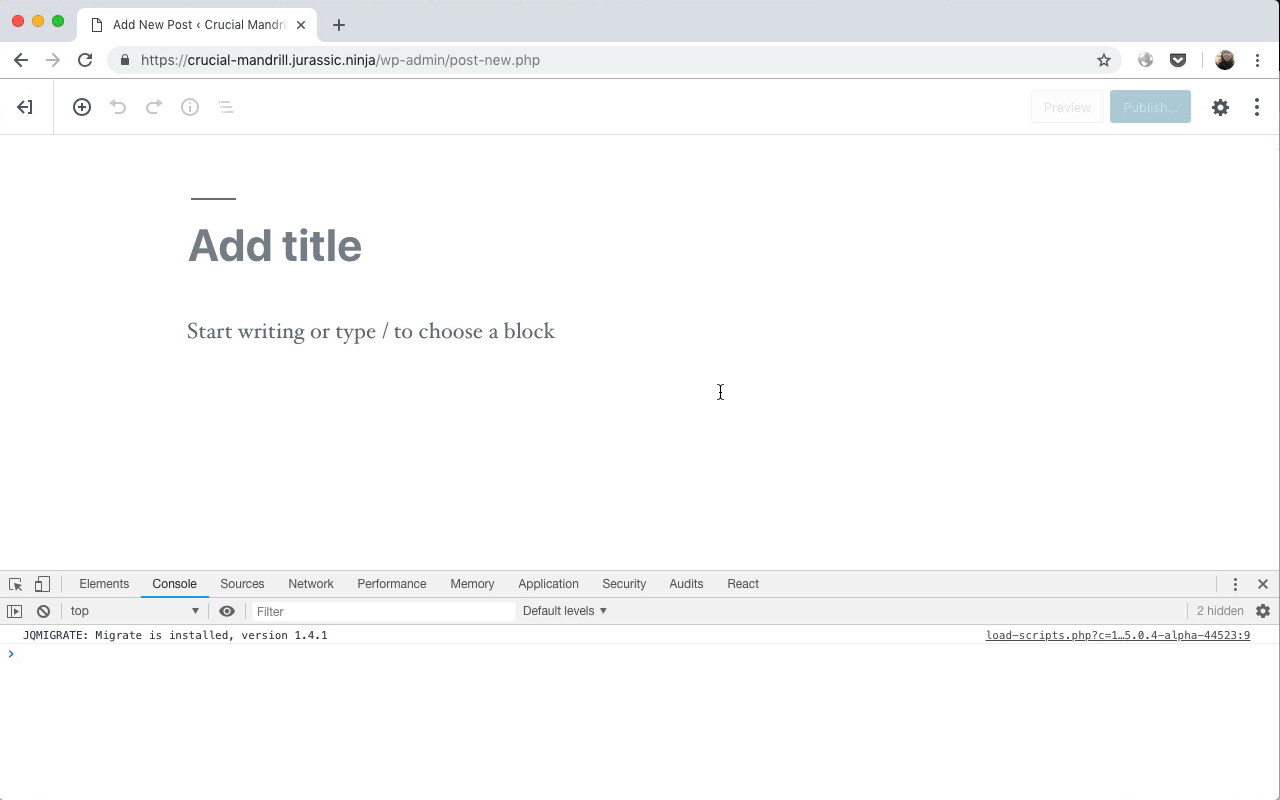Image resolution: width=1280 pixels, height=800 pixels.
Task: Go to the Memory tab
Action: point(472,584)
